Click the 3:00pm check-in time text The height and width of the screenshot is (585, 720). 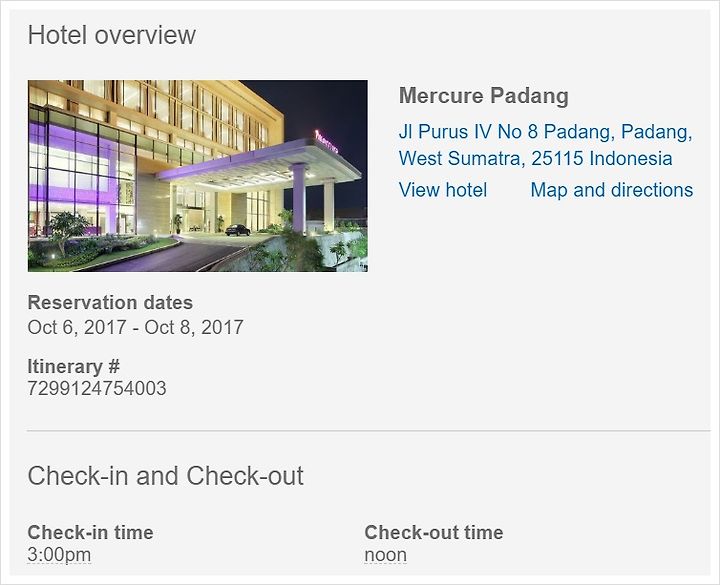coord(59,554)
